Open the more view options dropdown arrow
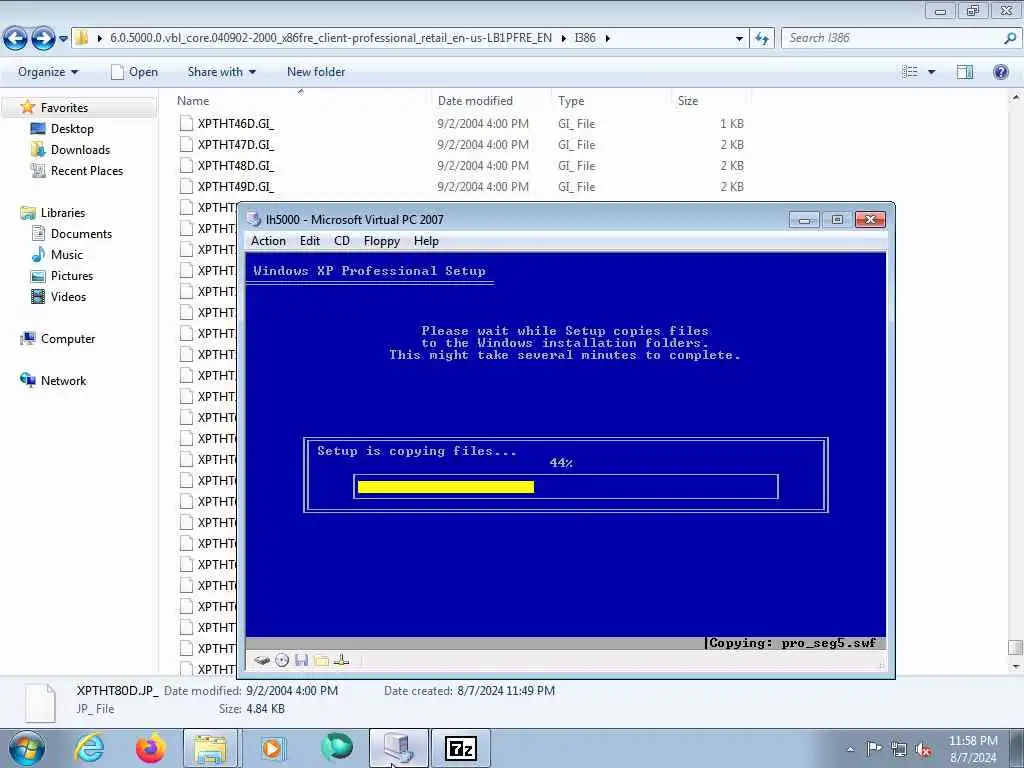1024x768 pixels. click(x=931, y=72)
